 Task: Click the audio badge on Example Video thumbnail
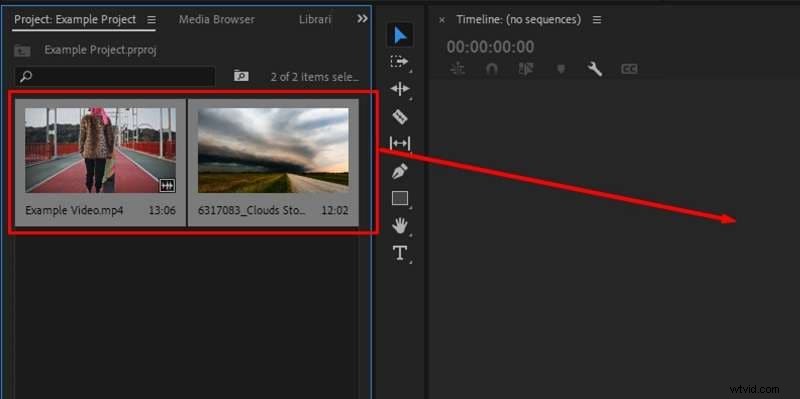167,186
